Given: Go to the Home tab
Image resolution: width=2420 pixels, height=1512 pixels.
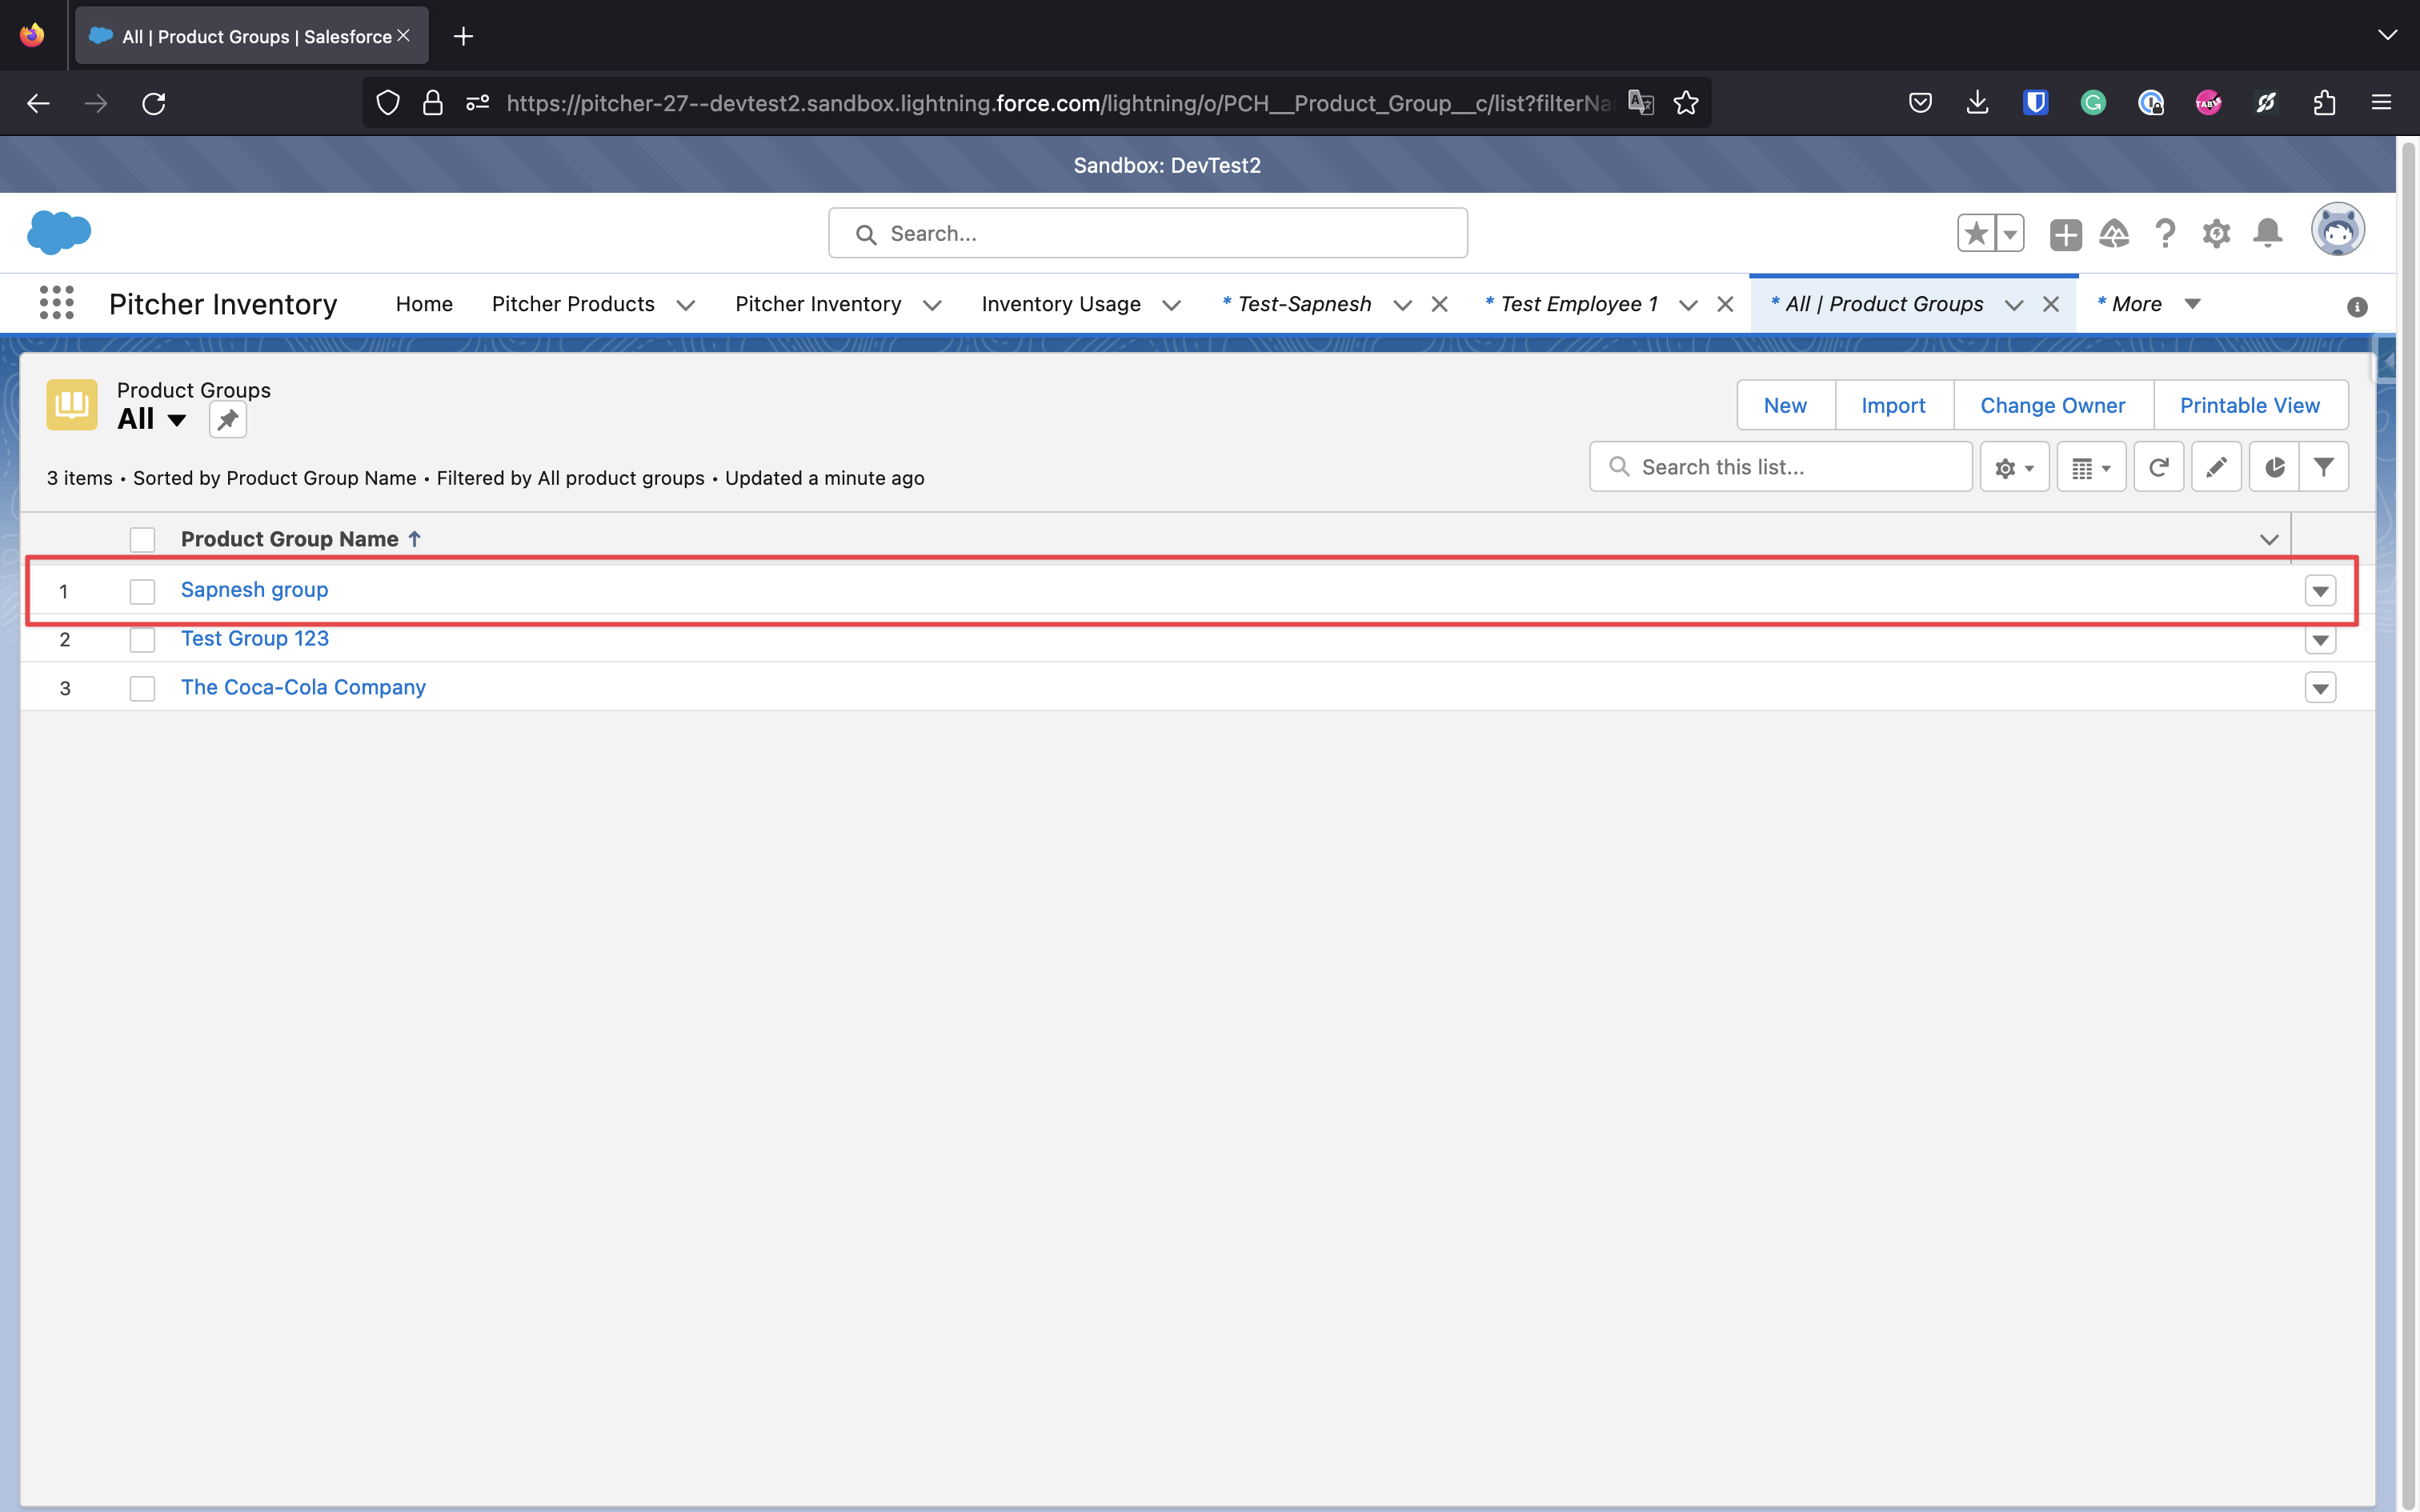Looking at the screenshot, I should pyautogui.click(x=424, y=304).
